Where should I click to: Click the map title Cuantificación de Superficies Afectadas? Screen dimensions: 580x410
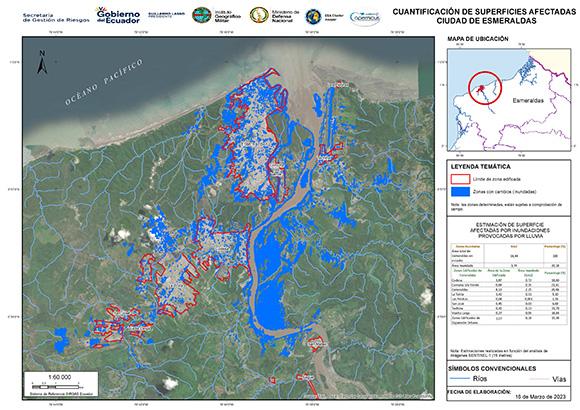coord(484,12)
